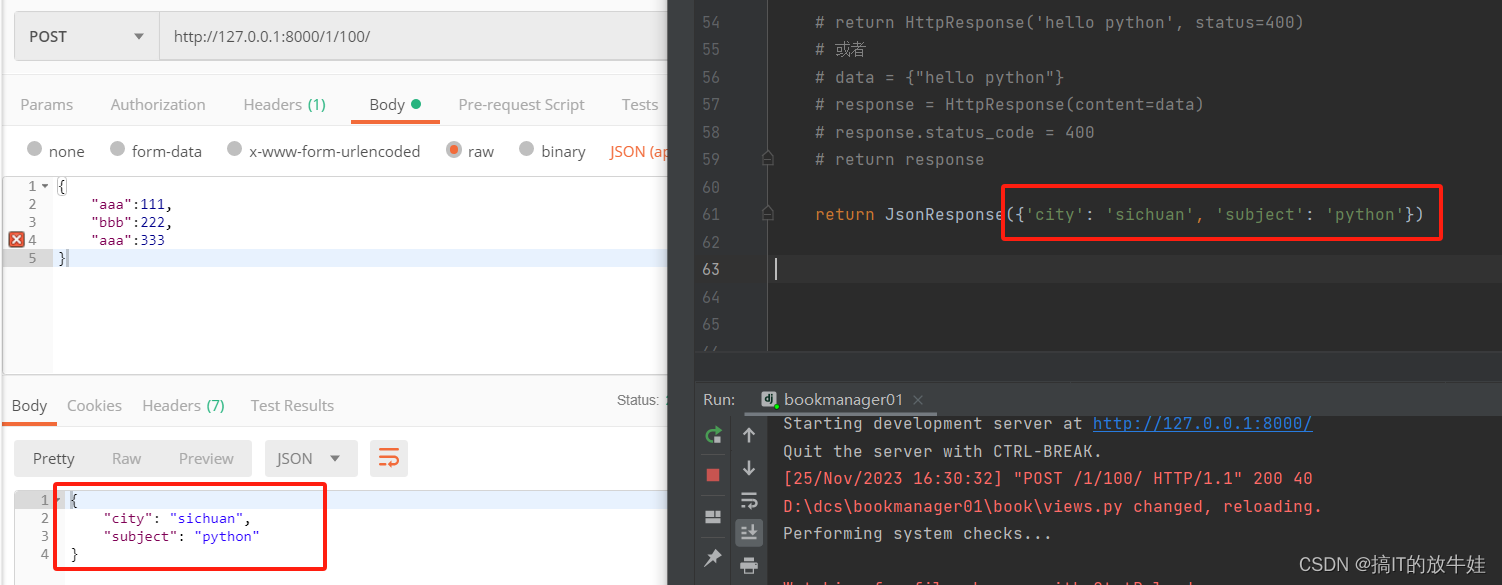Click the down arrow in Run console
Image resolution: width=1502 pixels, height=585 pixels.
tap(749, 468)
